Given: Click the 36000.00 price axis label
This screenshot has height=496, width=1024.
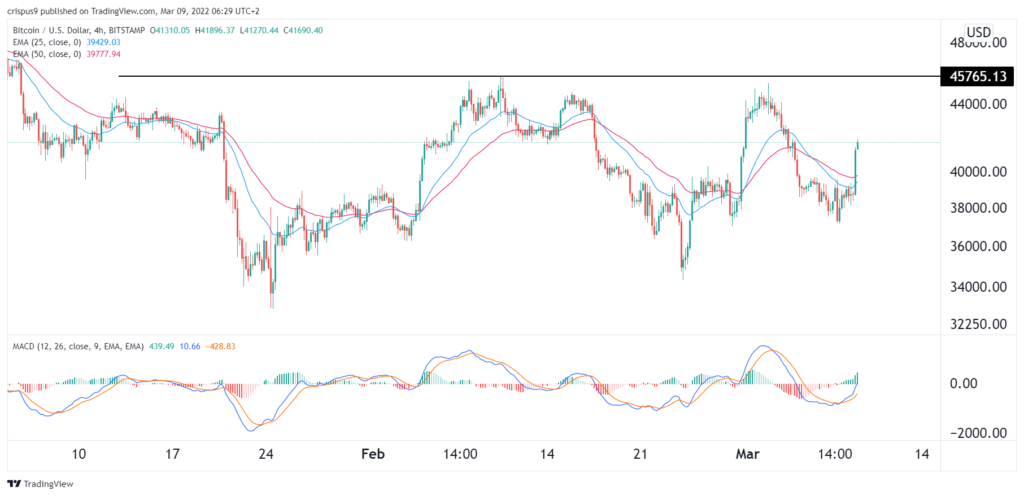Looking at the screenshot, I should click(978, 247).
